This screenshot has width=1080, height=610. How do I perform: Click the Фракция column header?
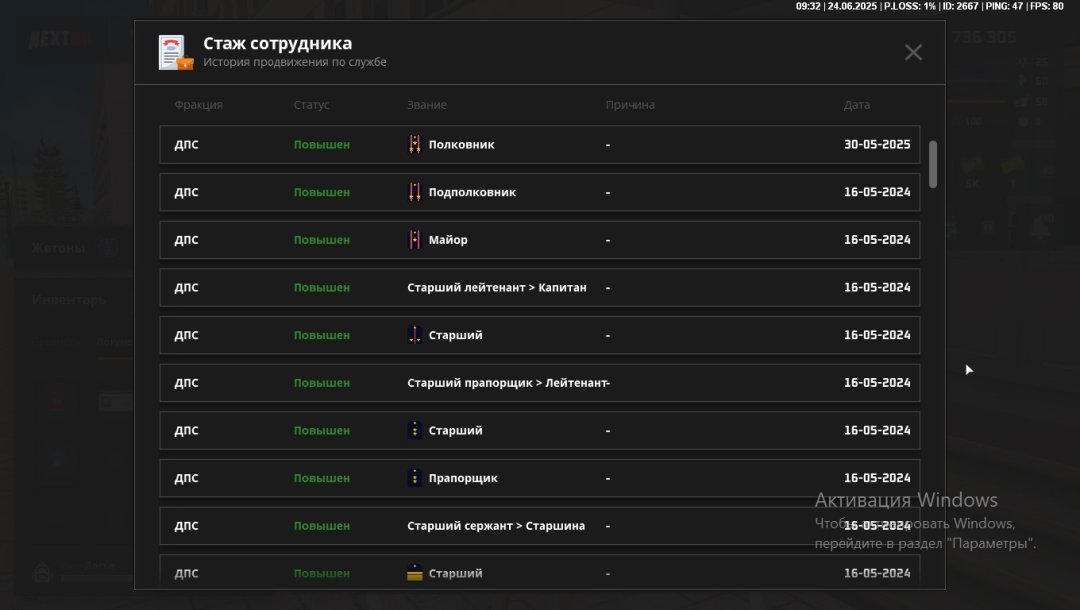(x=198, y=105)
